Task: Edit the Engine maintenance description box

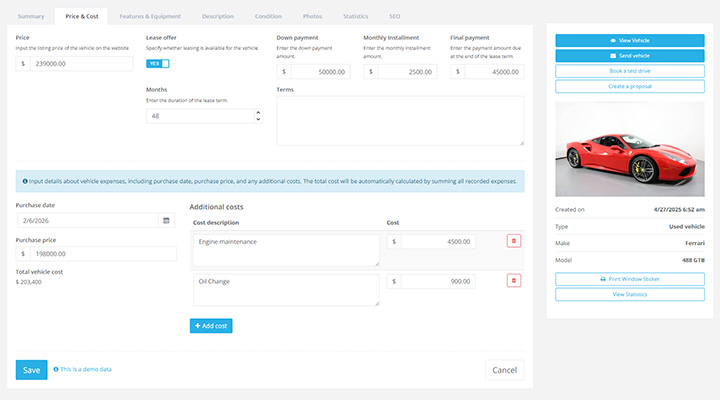Action: pos(286,250)
